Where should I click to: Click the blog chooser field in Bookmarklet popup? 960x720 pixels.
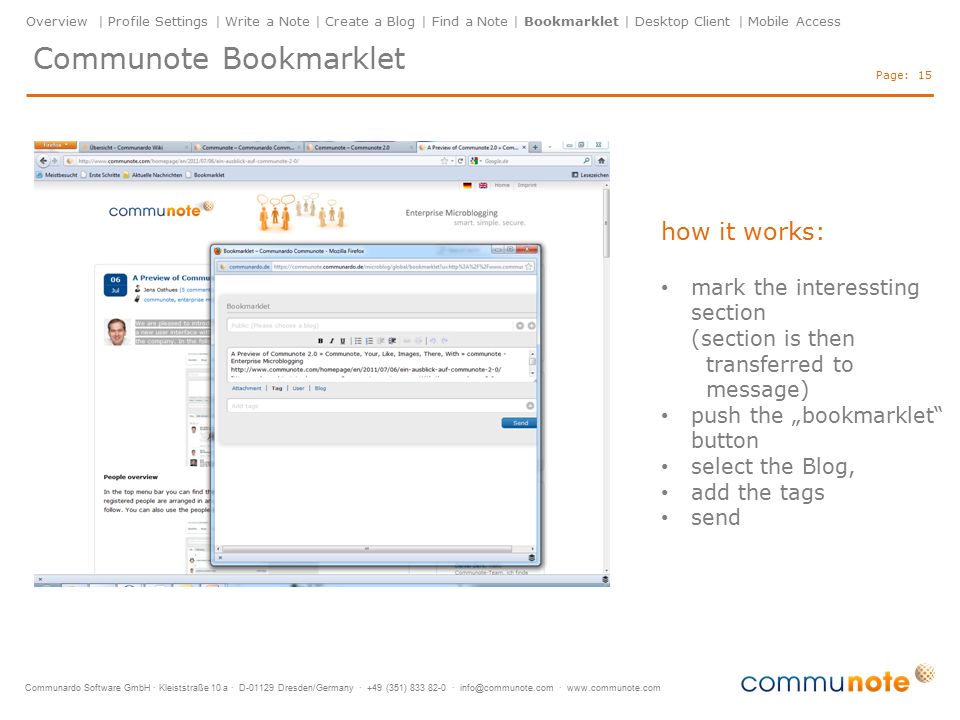[x=370, y=326]
